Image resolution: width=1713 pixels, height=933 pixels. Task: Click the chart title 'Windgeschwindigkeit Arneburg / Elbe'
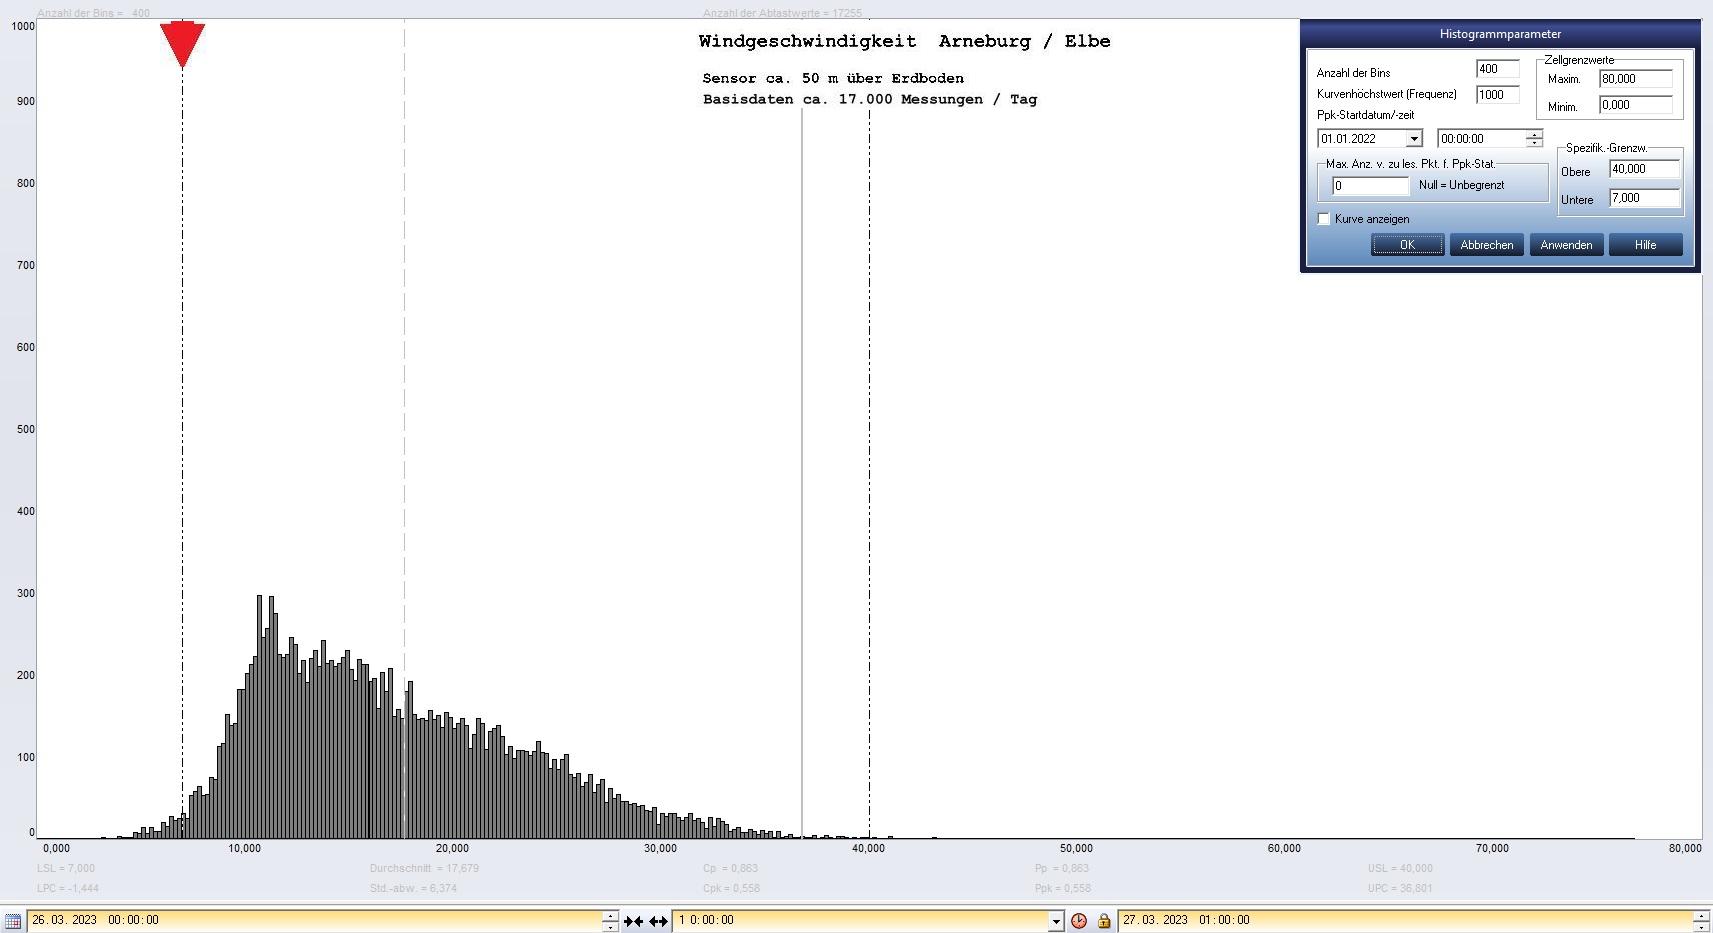(x=904, y=41)
